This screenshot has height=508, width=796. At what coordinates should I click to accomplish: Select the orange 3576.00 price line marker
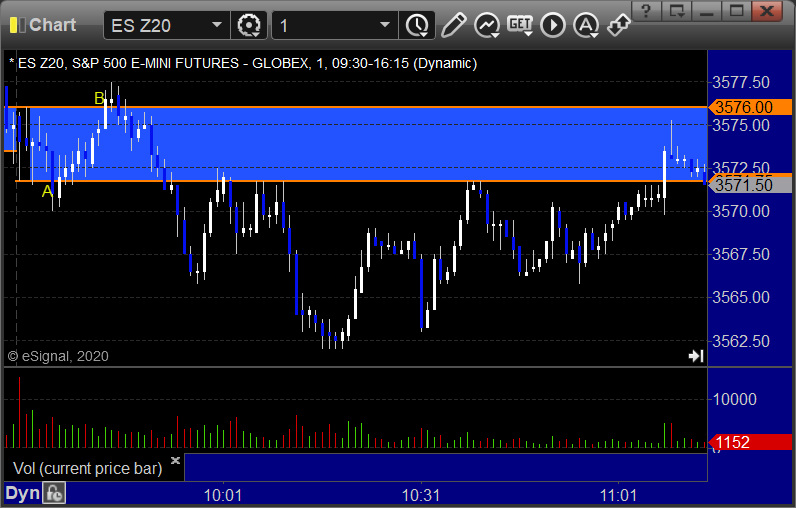(x=750, y=107)
